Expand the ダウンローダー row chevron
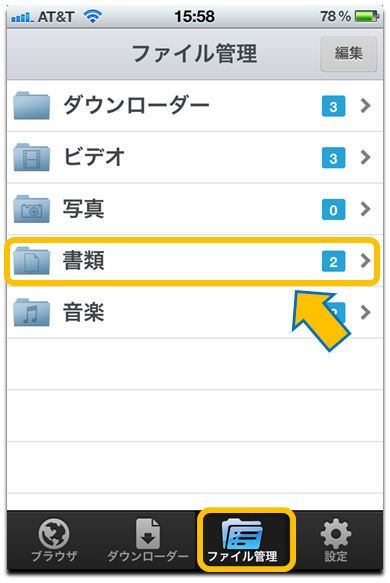 (366, 106)
